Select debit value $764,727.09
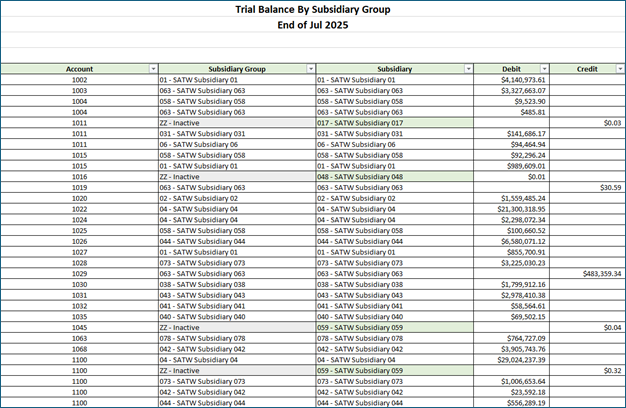626x408 pixels. click(511, 339)
